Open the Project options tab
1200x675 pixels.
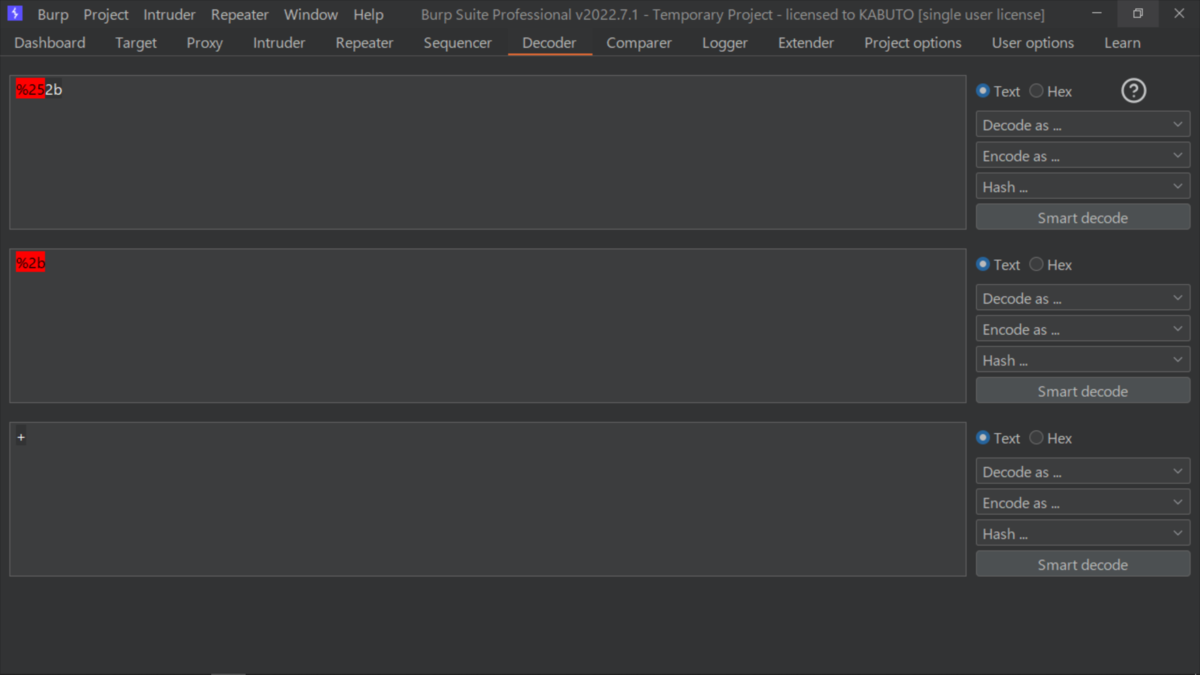point(913,43)
